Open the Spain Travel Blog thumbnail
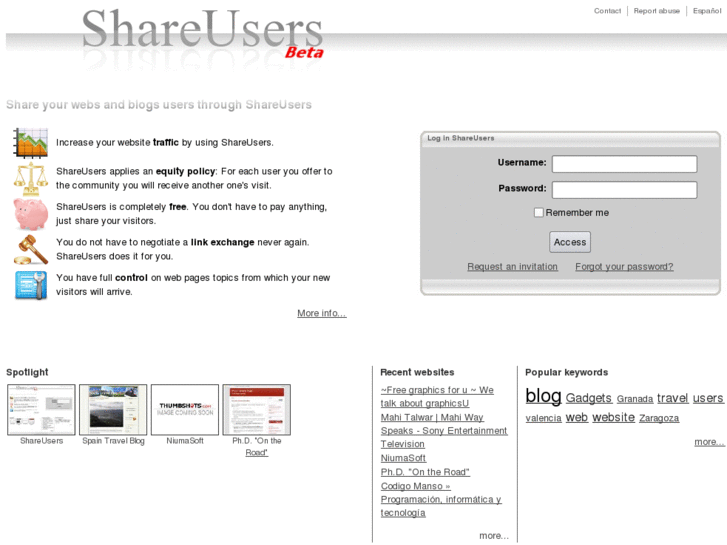The height and width of the screenshot is (545, 727). tap(113, 410)
